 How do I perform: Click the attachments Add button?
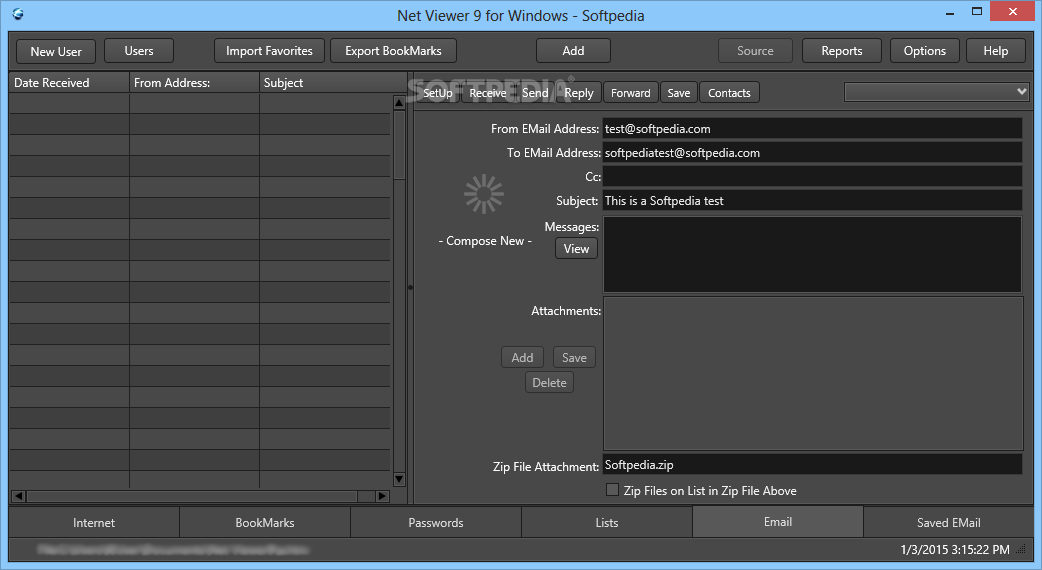pos(522,357)
